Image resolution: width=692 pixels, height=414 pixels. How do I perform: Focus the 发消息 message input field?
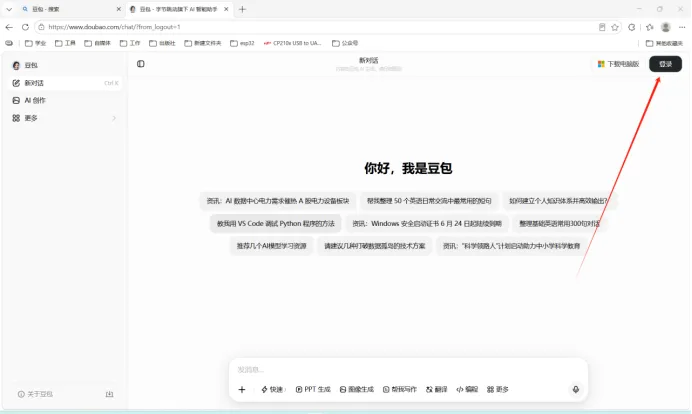click(408, 370)
